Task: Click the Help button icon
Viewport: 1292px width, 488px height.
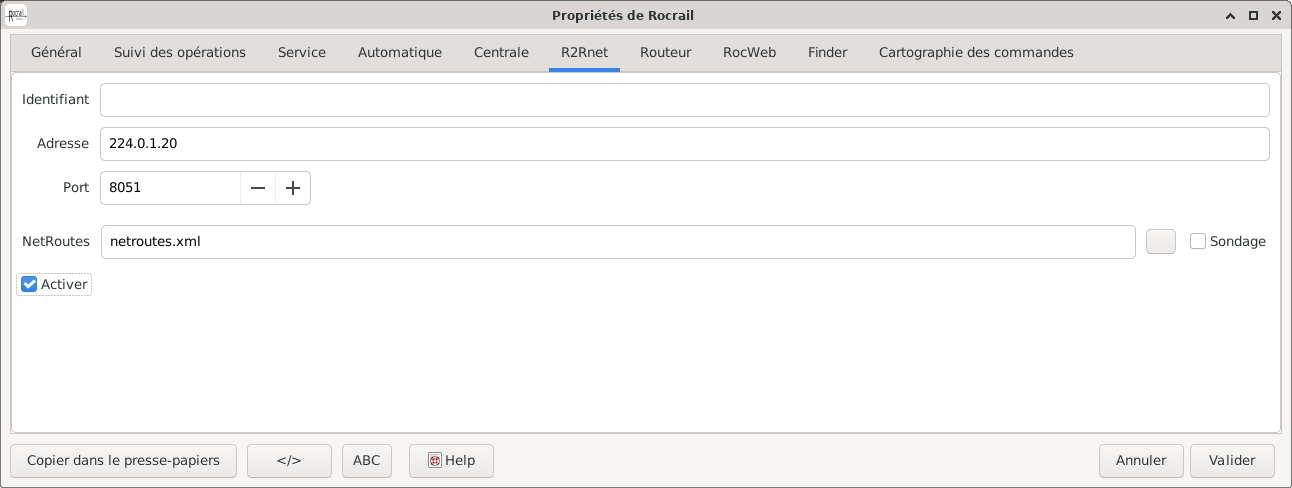Action: pos(435,461)
